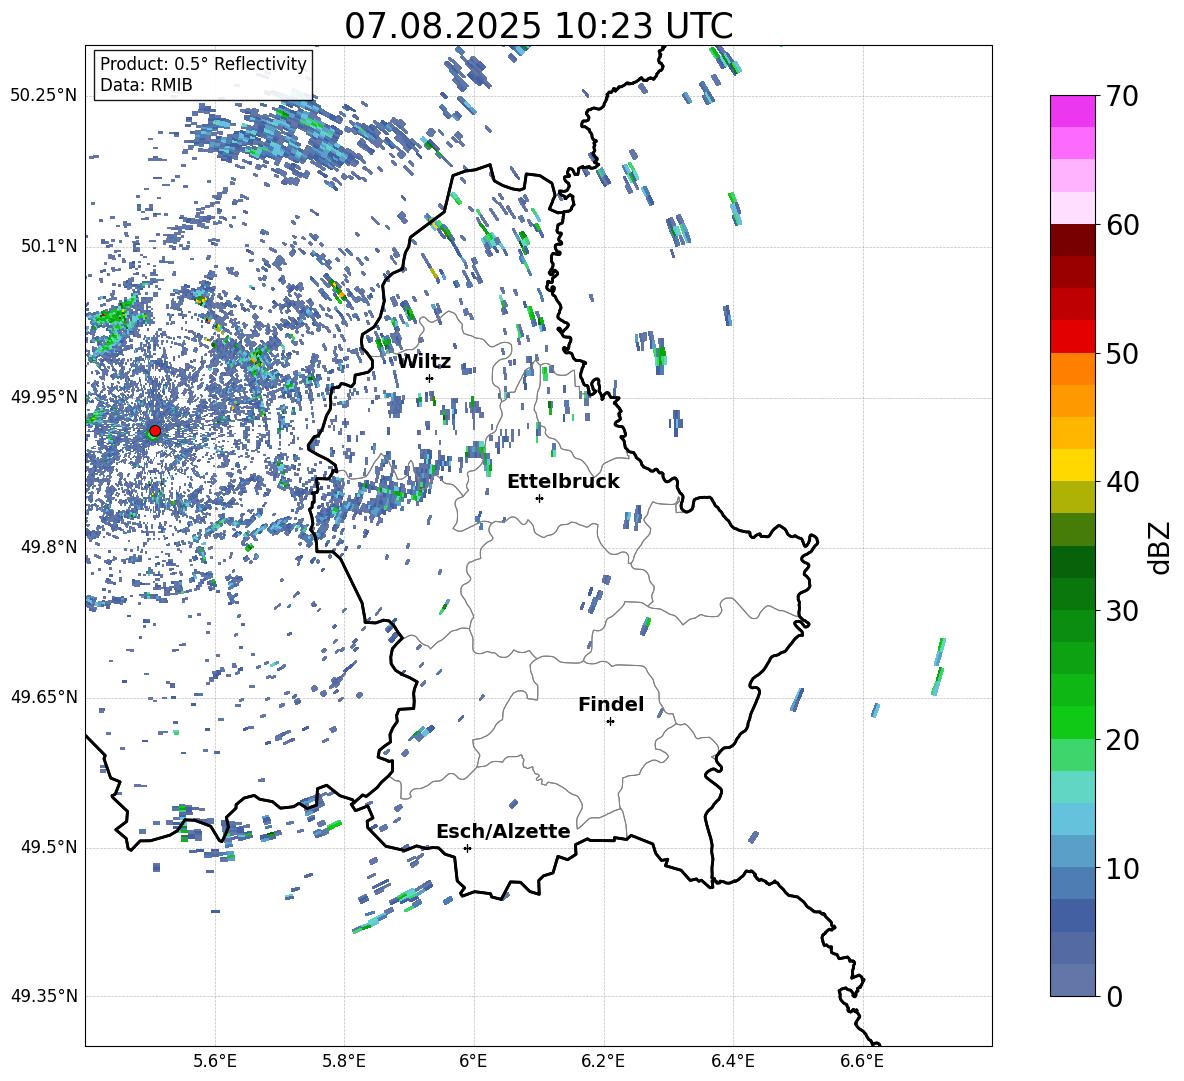Image resolution: width=1184 pixels, height=1081 pixels.
Task: Click the 6.4°E longitude label
Action: (x=732, y=1062)
